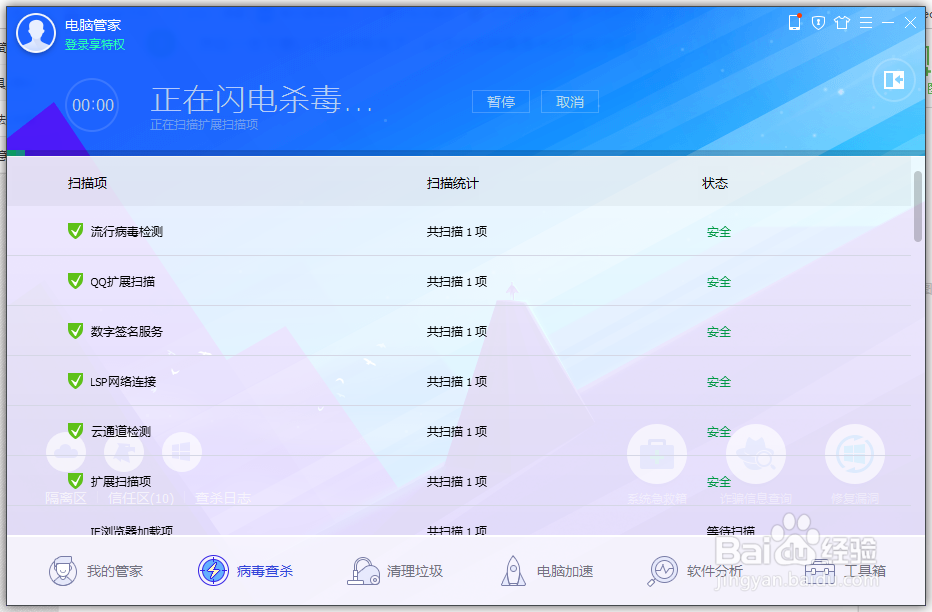
Task: Click the green shield beside 流行病毒检测
Action: (75, 231)
